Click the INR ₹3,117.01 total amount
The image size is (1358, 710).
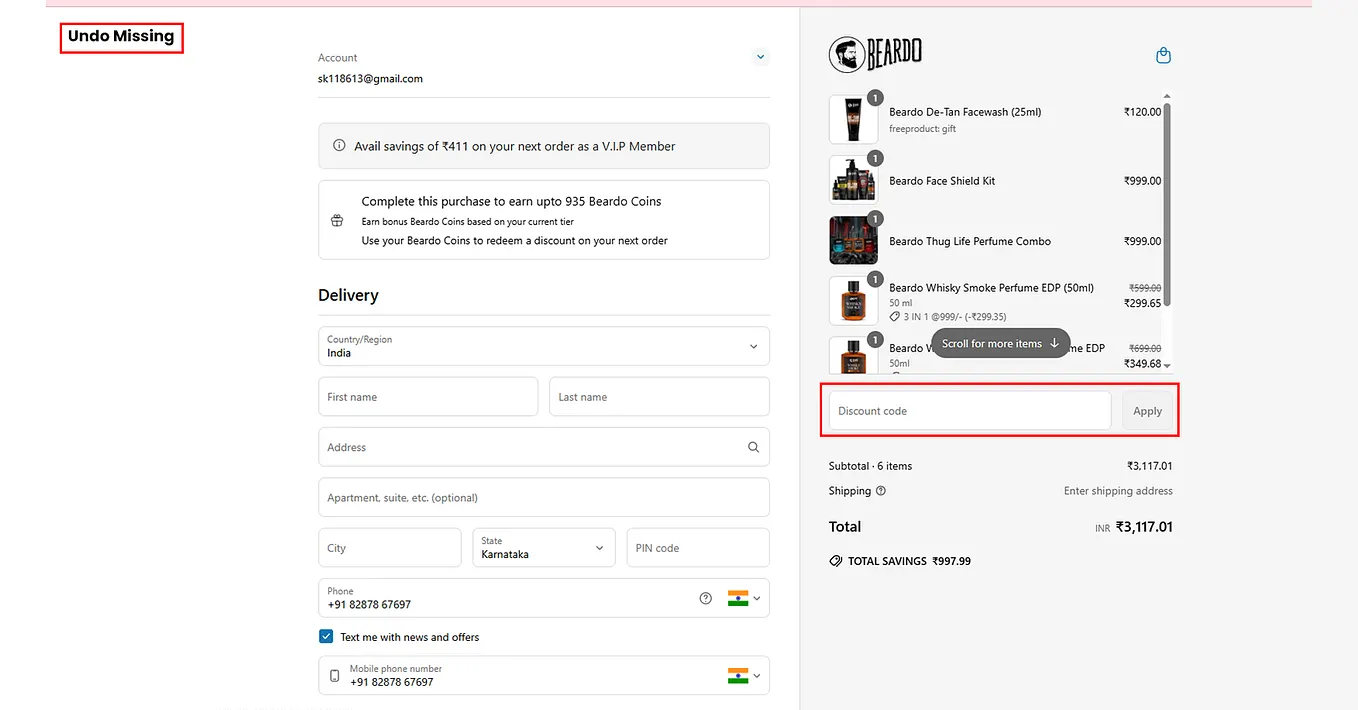1134,527
